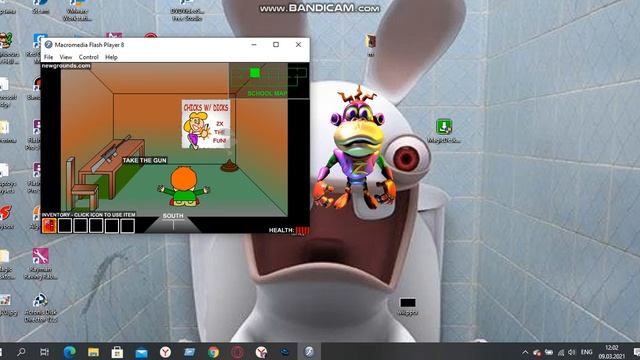
Task: Click the poster on the back wall
Action: click(x=206, y=124)
